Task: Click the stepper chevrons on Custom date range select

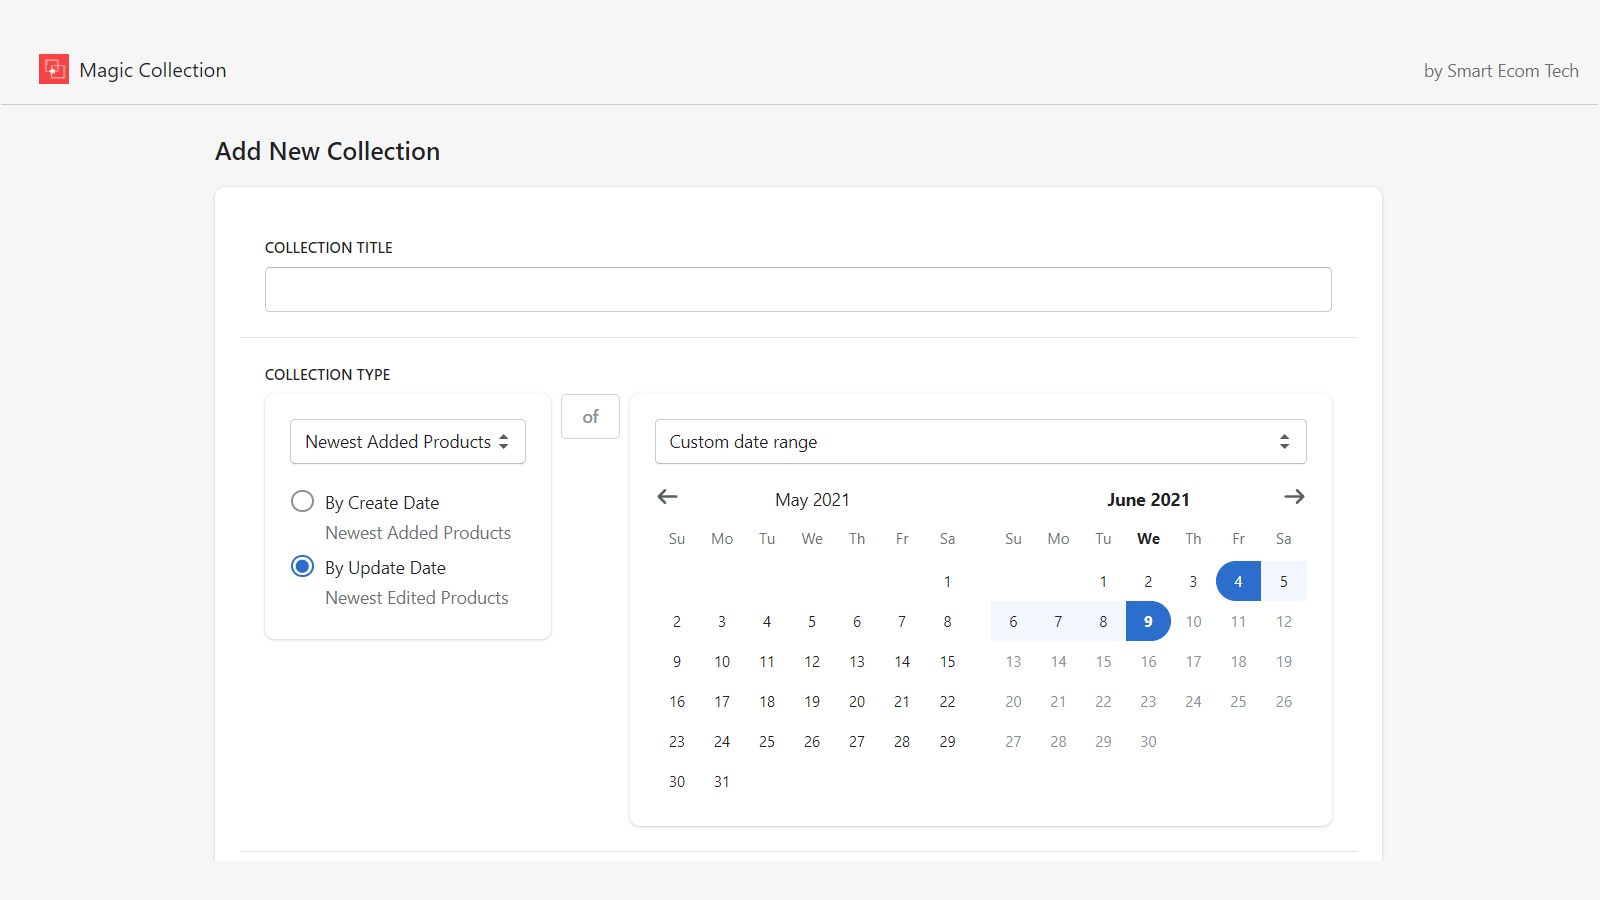Action: [1285, 441]
